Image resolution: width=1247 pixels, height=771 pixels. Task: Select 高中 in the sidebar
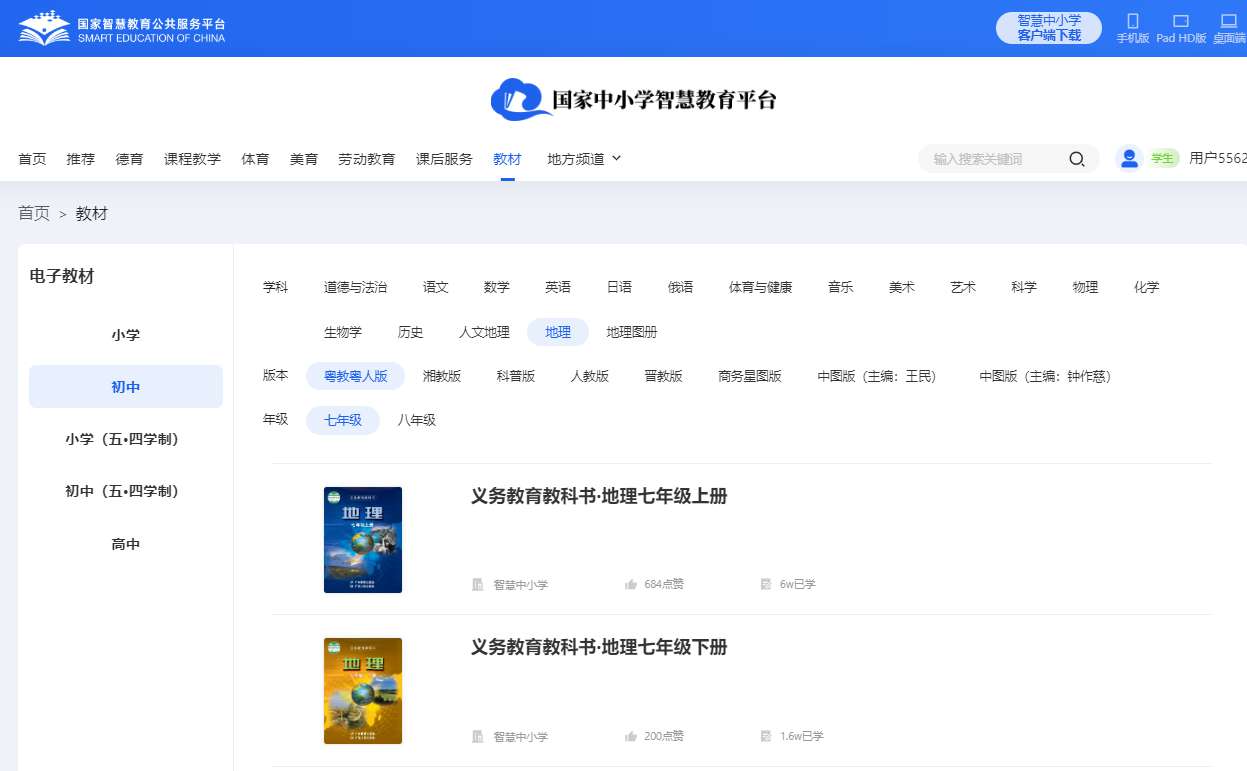tap(126, 544)
